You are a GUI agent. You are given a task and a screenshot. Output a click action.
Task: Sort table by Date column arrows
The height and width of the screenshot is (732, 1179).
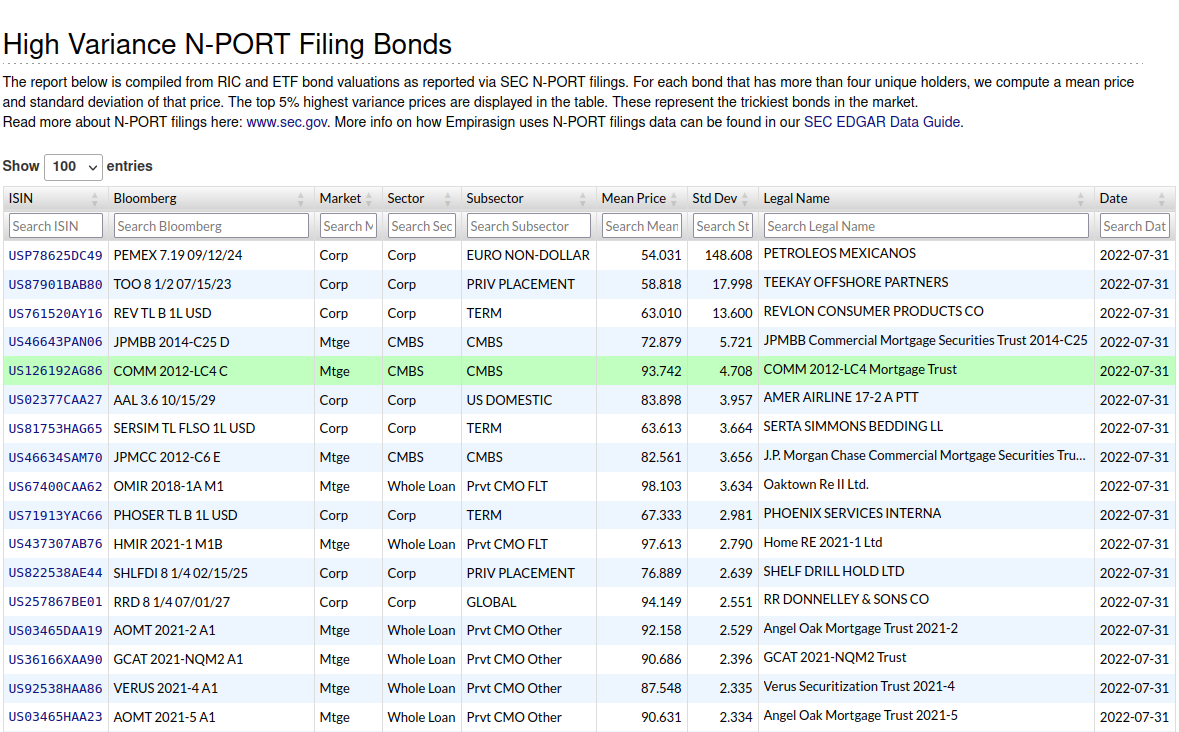pos(1161,199)
